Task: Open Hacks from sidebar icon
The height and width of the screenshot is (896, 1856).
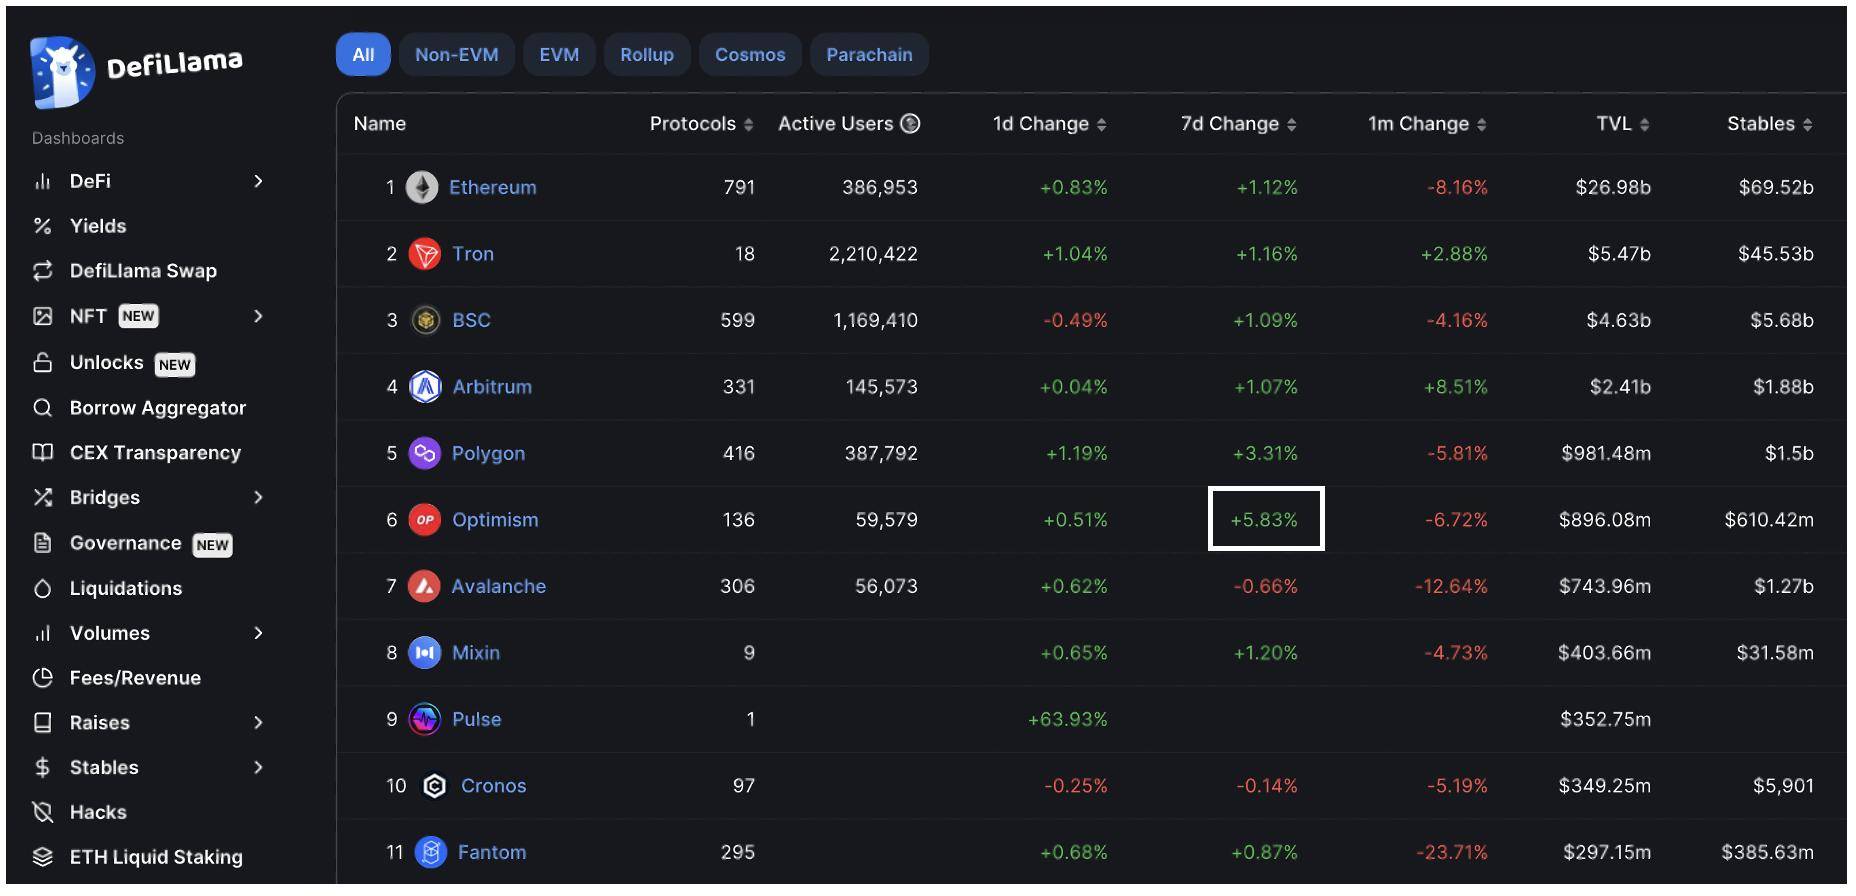Action: pos(42,812)
